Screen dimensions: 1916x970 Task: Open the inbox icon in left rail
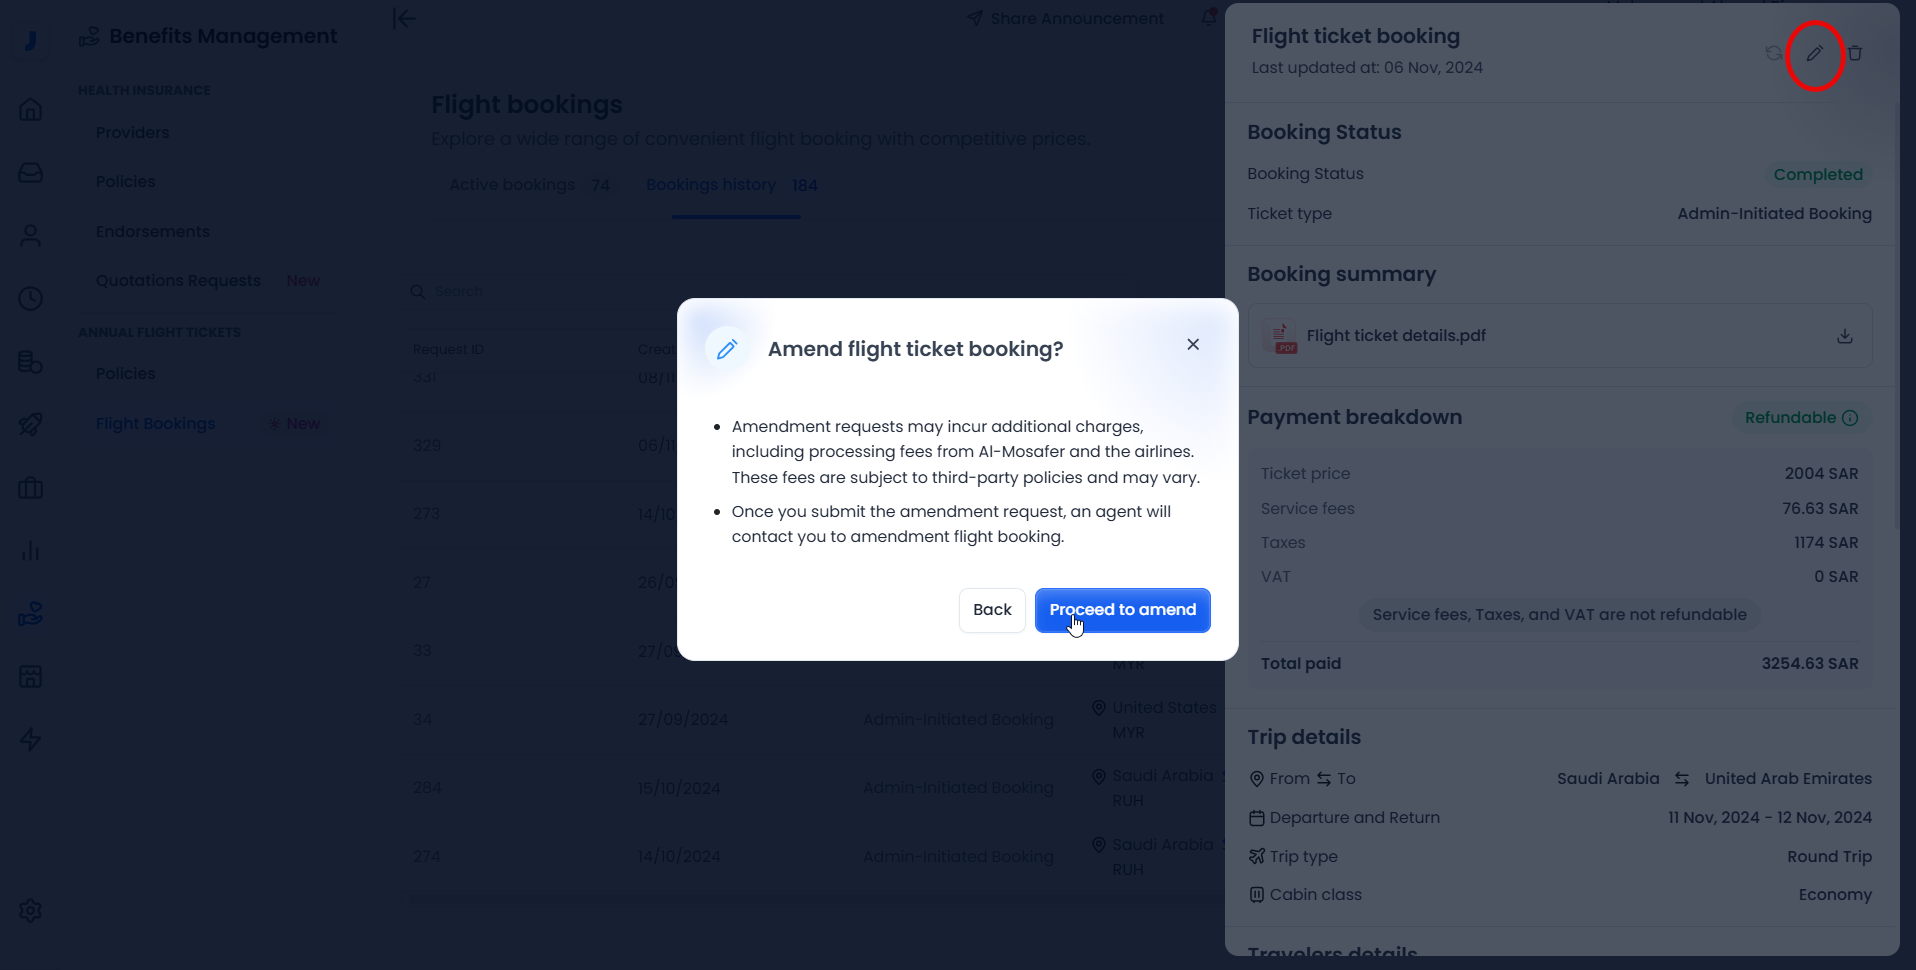click(31, 173)
